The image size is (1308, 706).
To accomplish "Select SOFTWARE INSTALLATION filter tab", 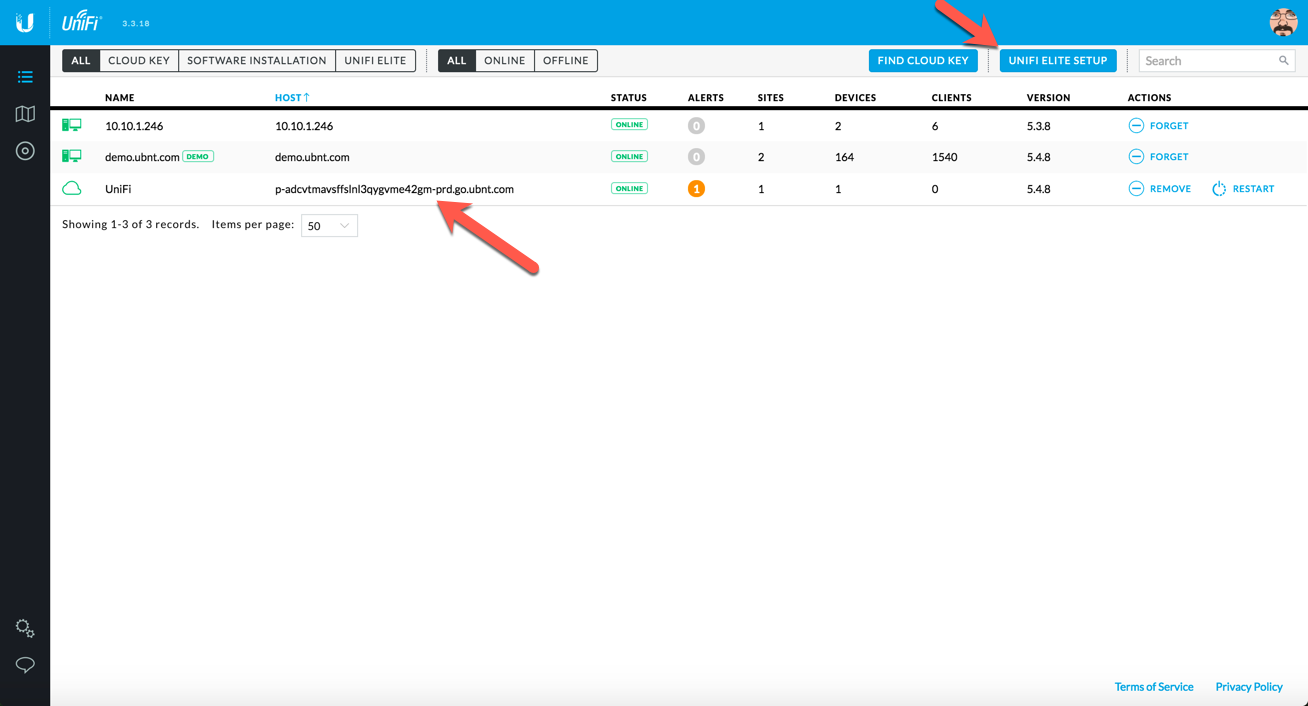I will tap(257, 61).
